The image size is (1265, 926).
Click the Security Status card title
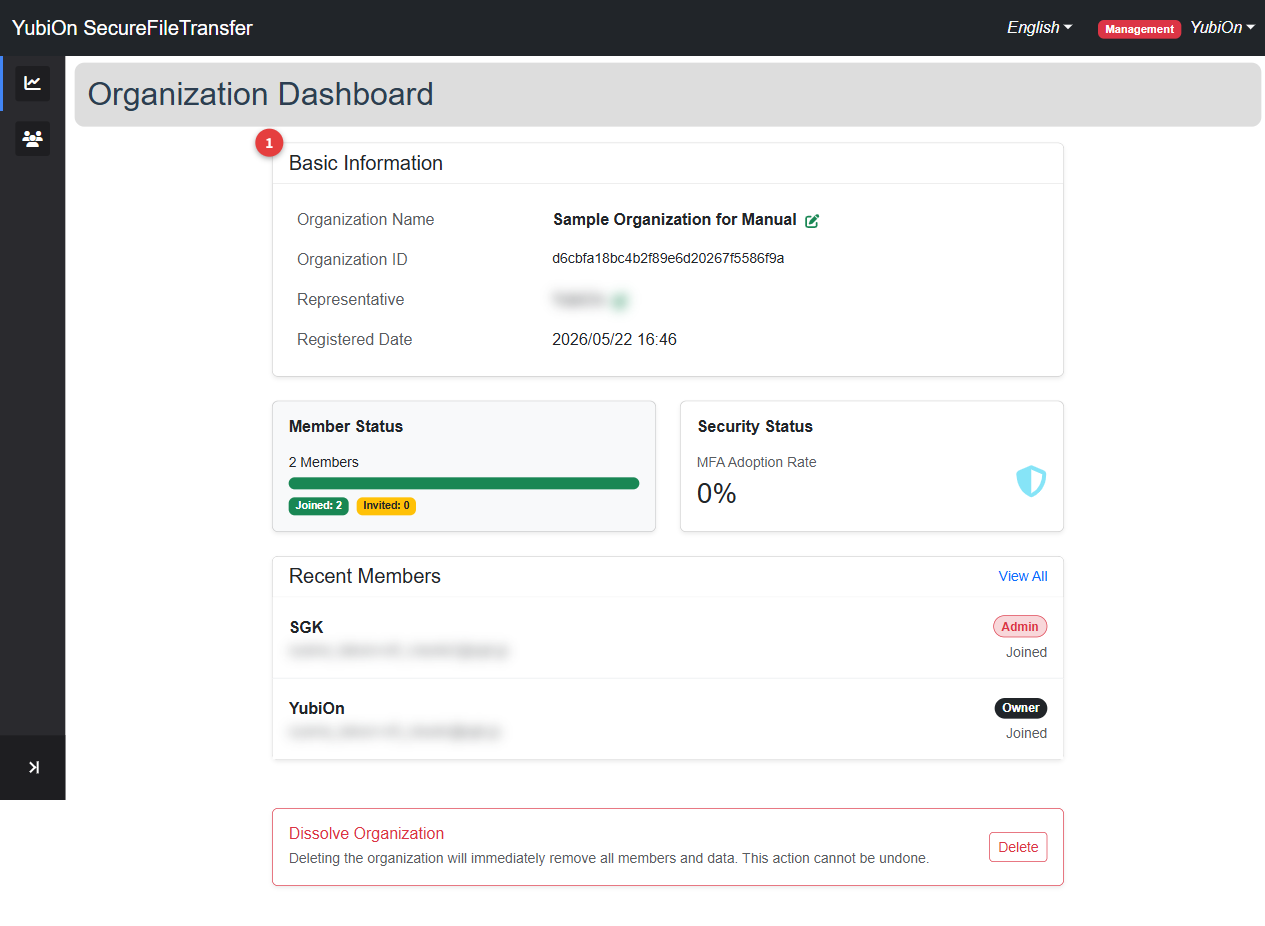(x=755, y=426)
